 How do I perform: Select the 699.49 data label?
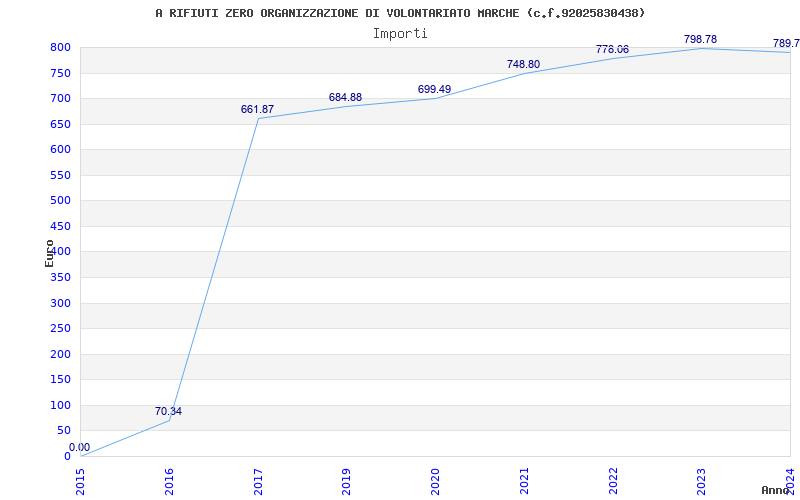(434, 89)
